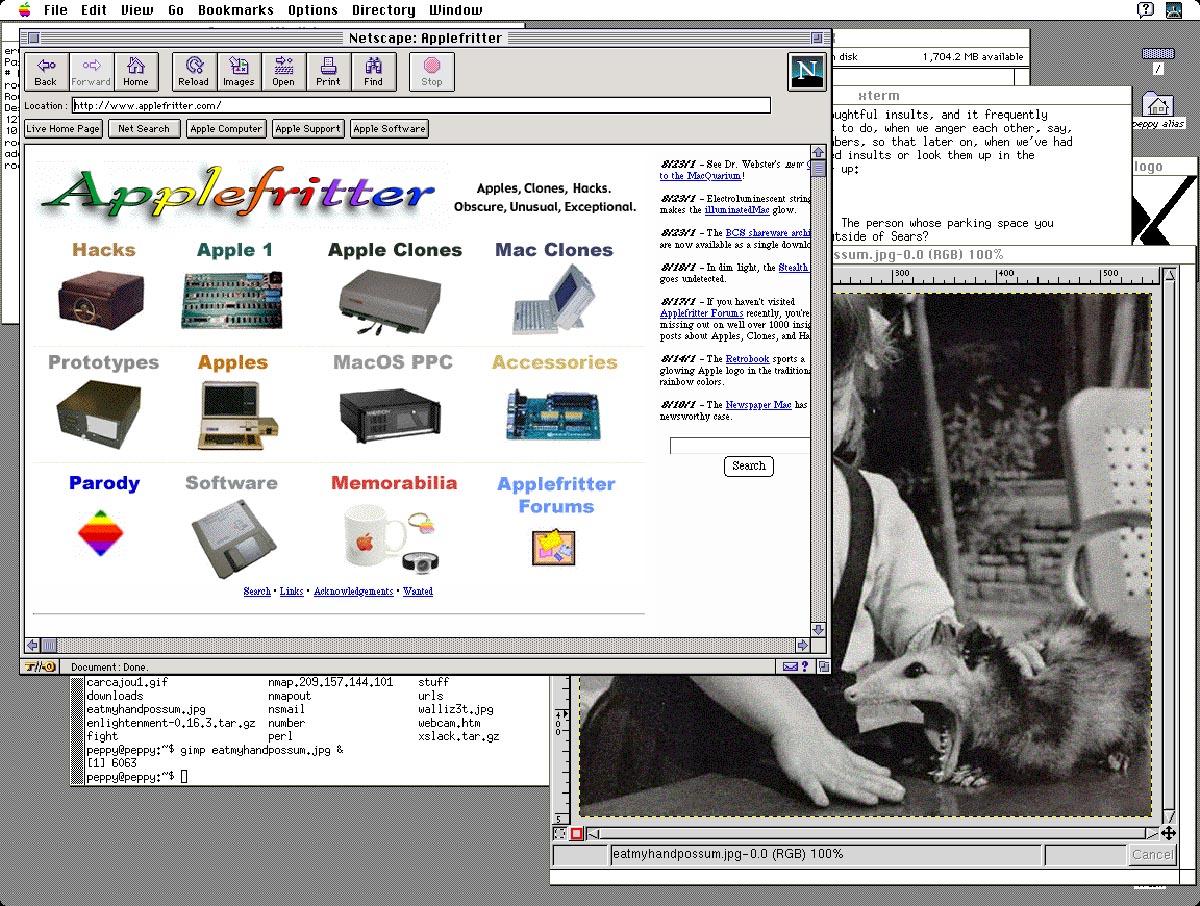Image resolution: width=1200 pixels, height=906 pixels.
Task: Click the Accessories blue card image
Action: tap(553, 414)
